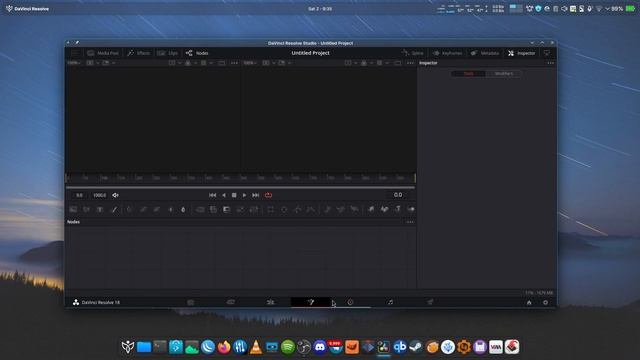Image resolution: width=640 pixels, height=360 pixels.
Task: Switch to the Fairlight page
Action: (x=390, y=302)
